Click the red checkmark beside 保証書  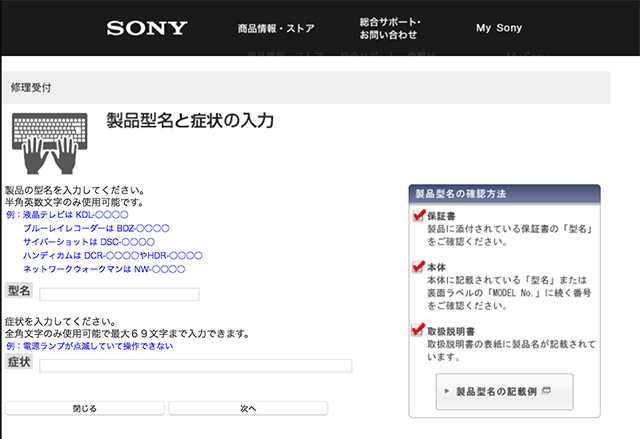click(419, 215)
